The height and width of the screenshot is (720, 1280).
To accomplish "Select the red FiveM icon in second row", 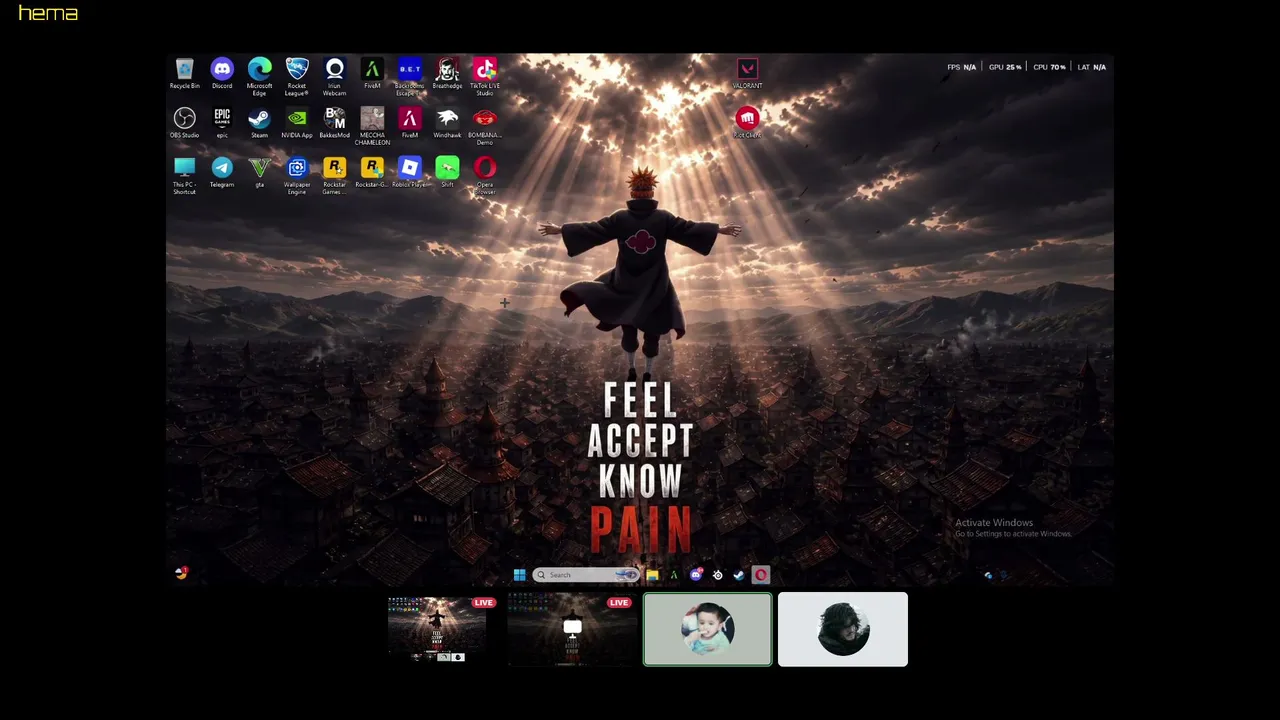I will tap(409, 123).
